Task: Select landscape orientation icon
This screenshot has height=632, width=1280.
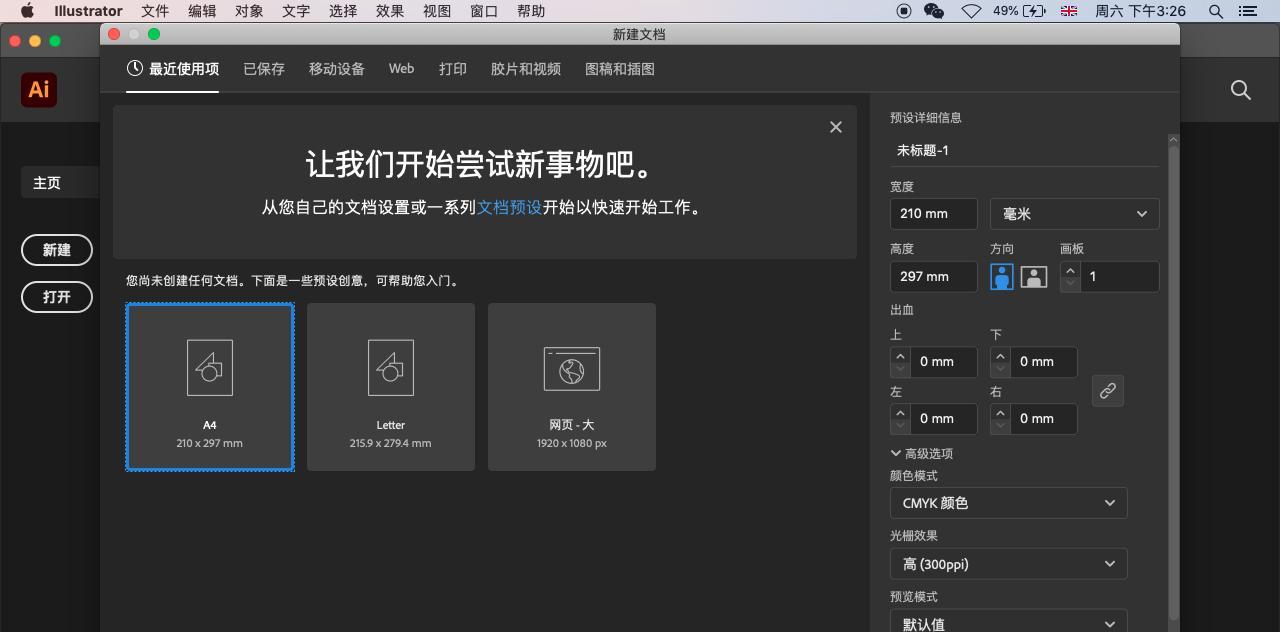Action: click(x=1034, y=277)
